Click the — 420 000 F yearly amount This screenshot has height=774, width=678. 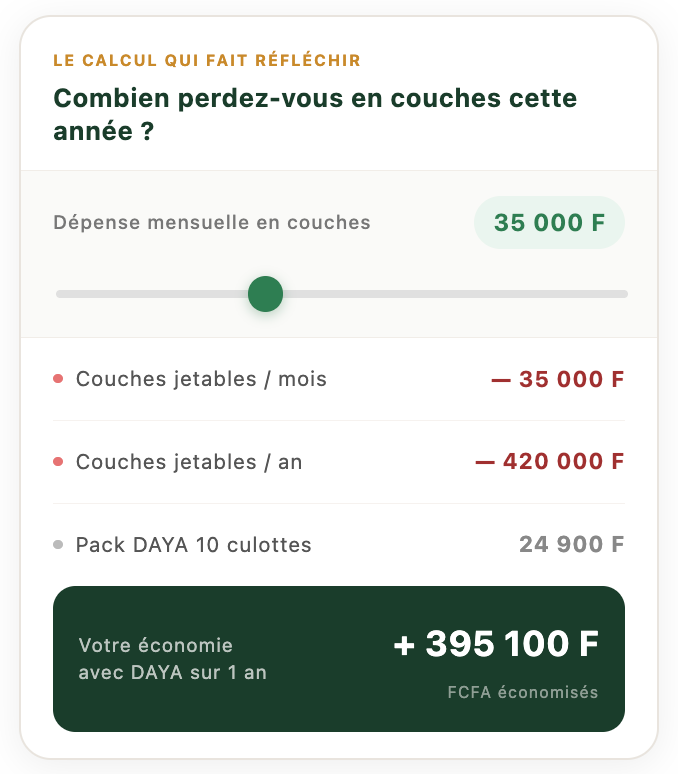pyautogui.click(x=549, y=462)
